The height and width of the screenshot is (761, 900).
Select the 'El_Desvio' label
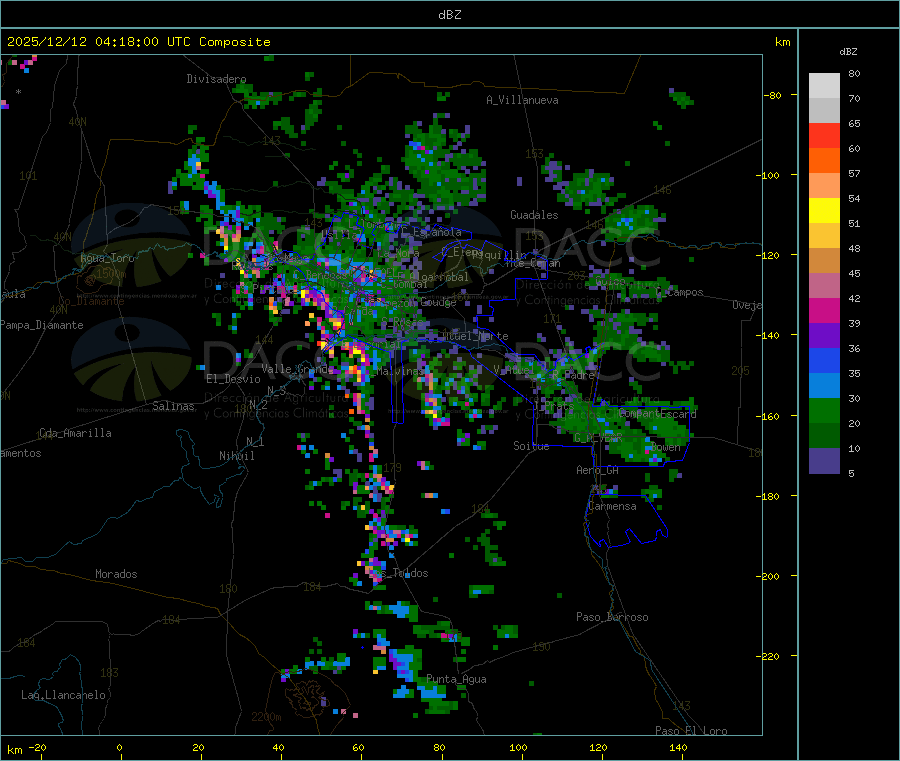[x=233, y=379]
